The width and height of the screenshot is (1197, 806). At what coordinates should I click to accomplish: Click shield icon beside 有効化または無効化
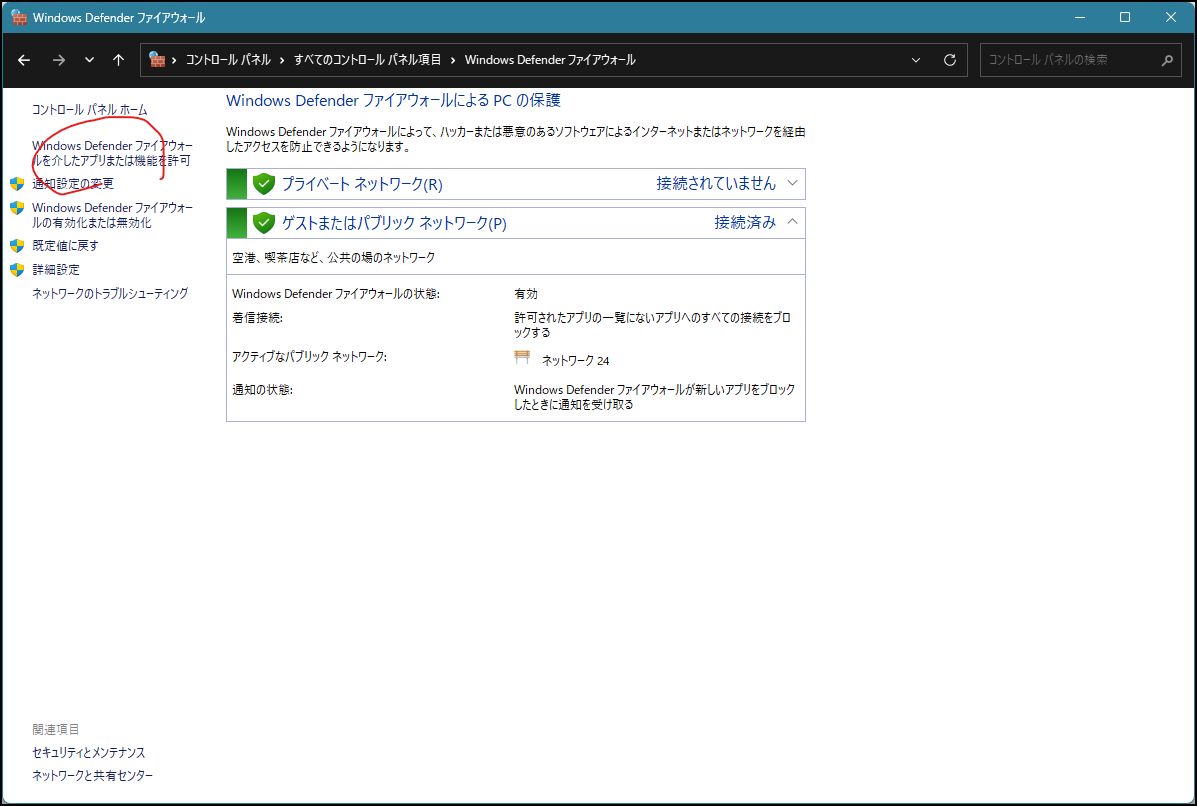[17, 208]
